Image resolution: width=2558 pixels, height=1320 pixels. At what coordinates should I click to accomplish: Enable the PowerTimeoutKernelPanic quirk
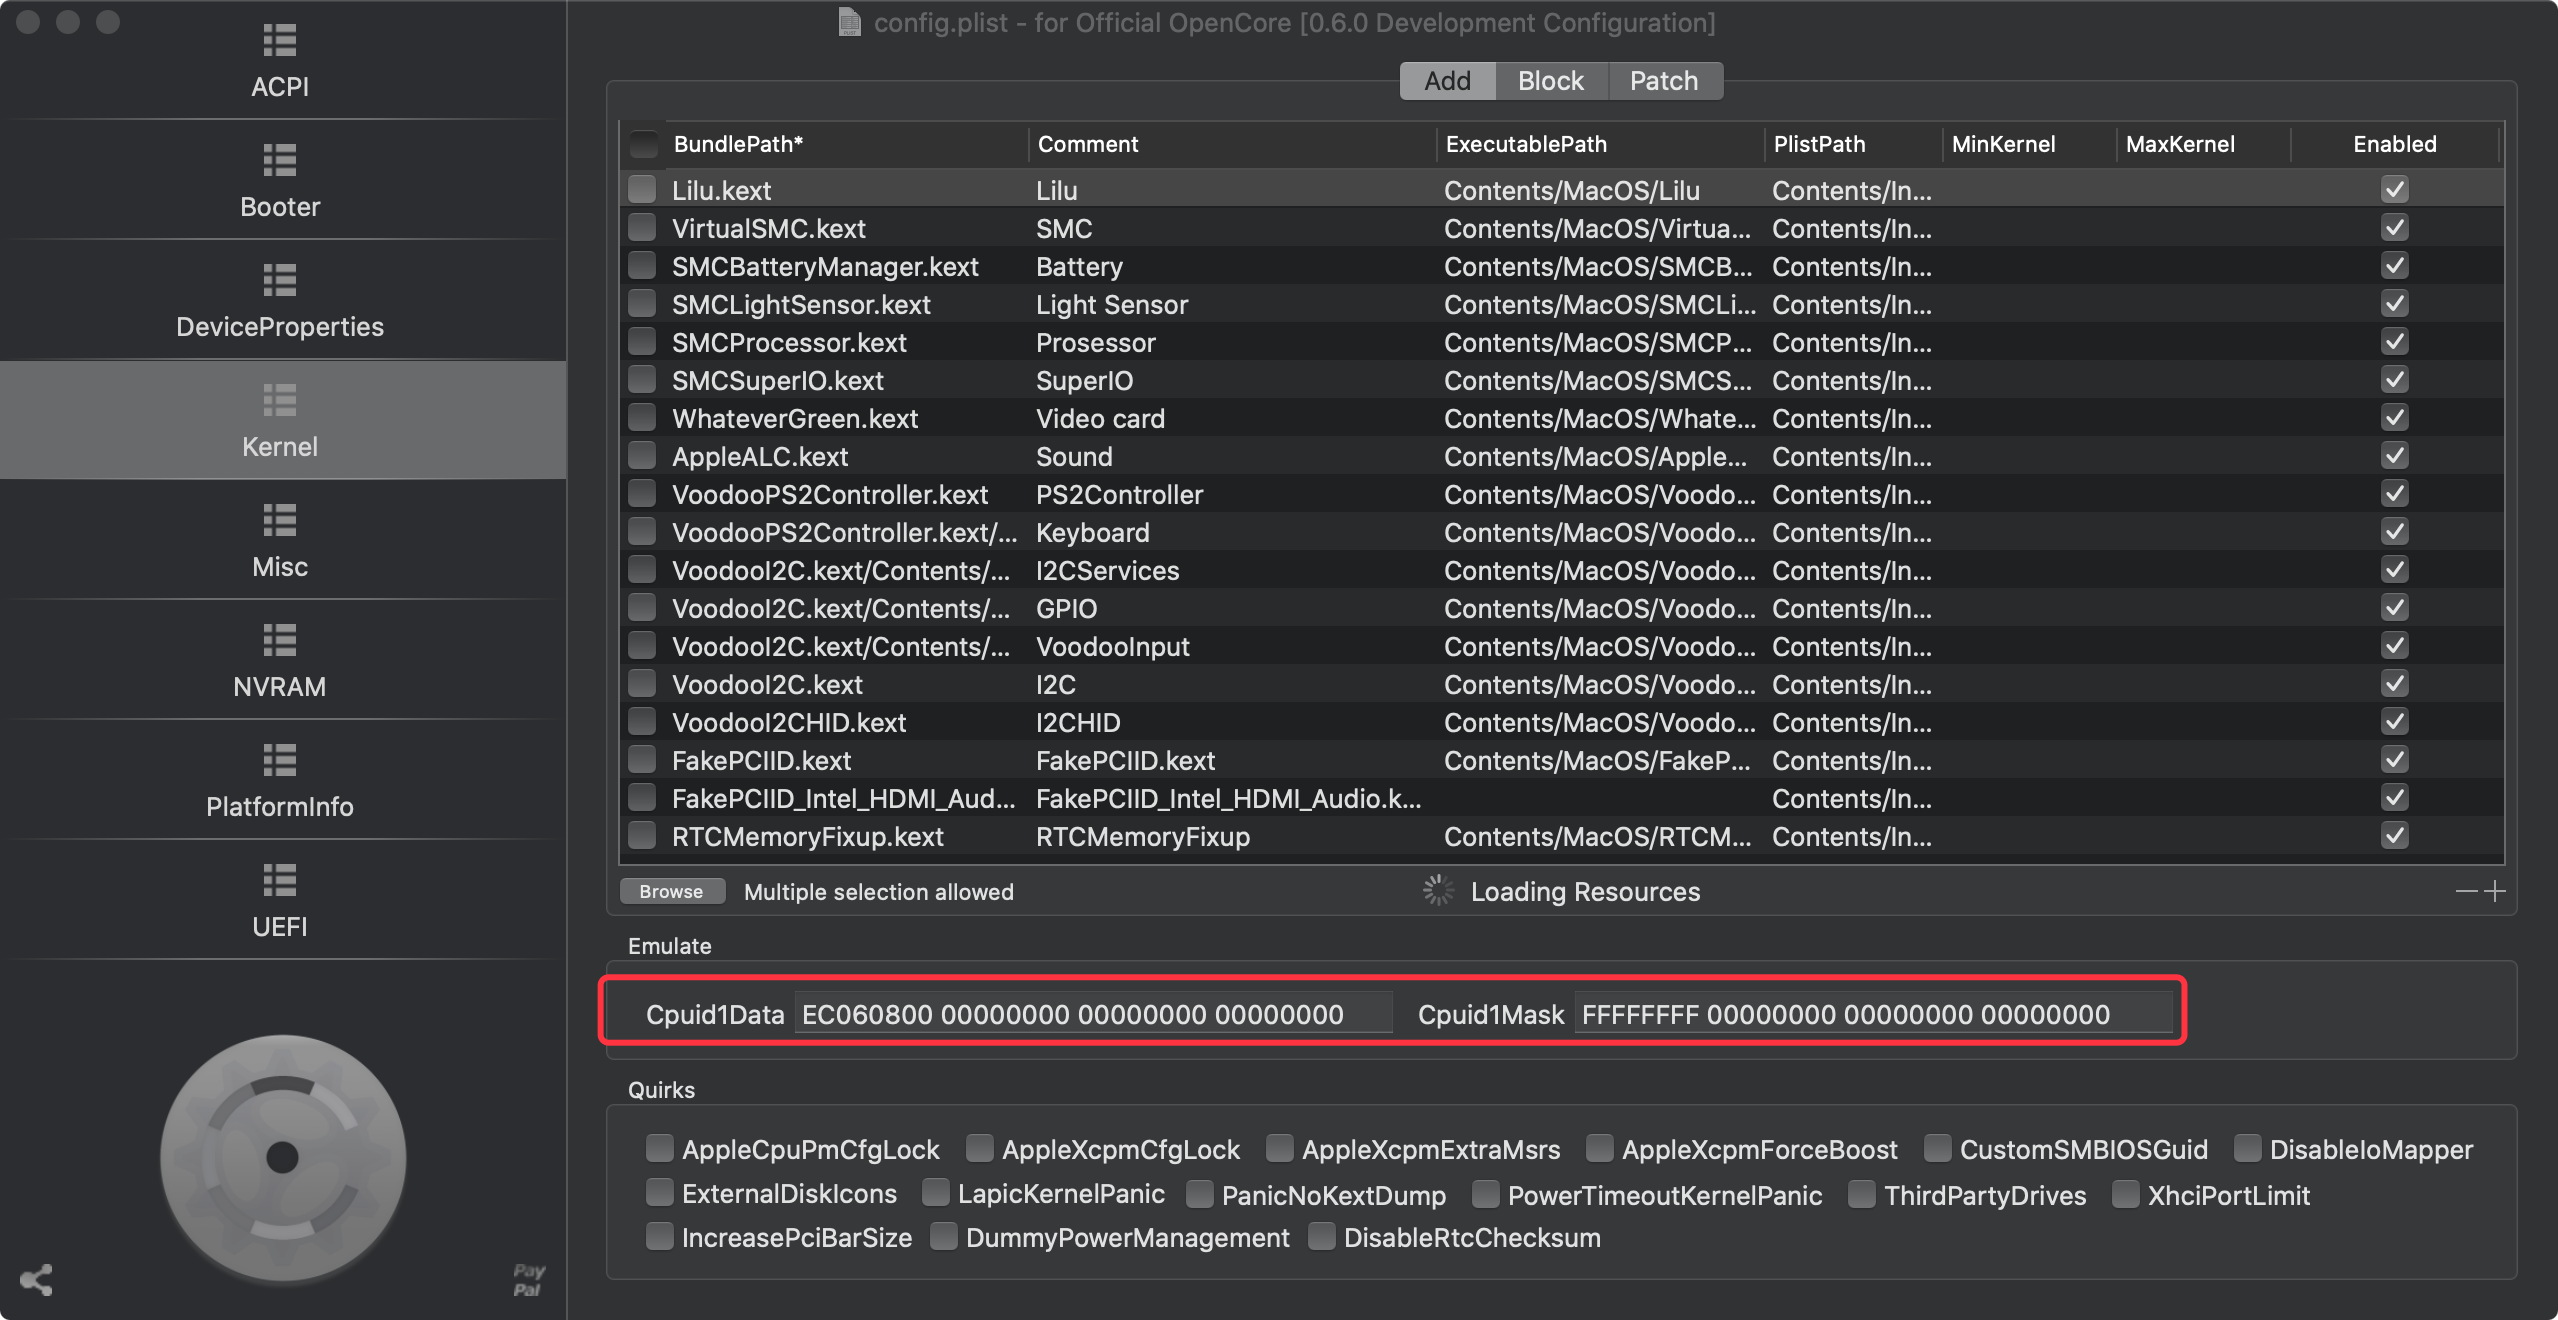1485,1193
